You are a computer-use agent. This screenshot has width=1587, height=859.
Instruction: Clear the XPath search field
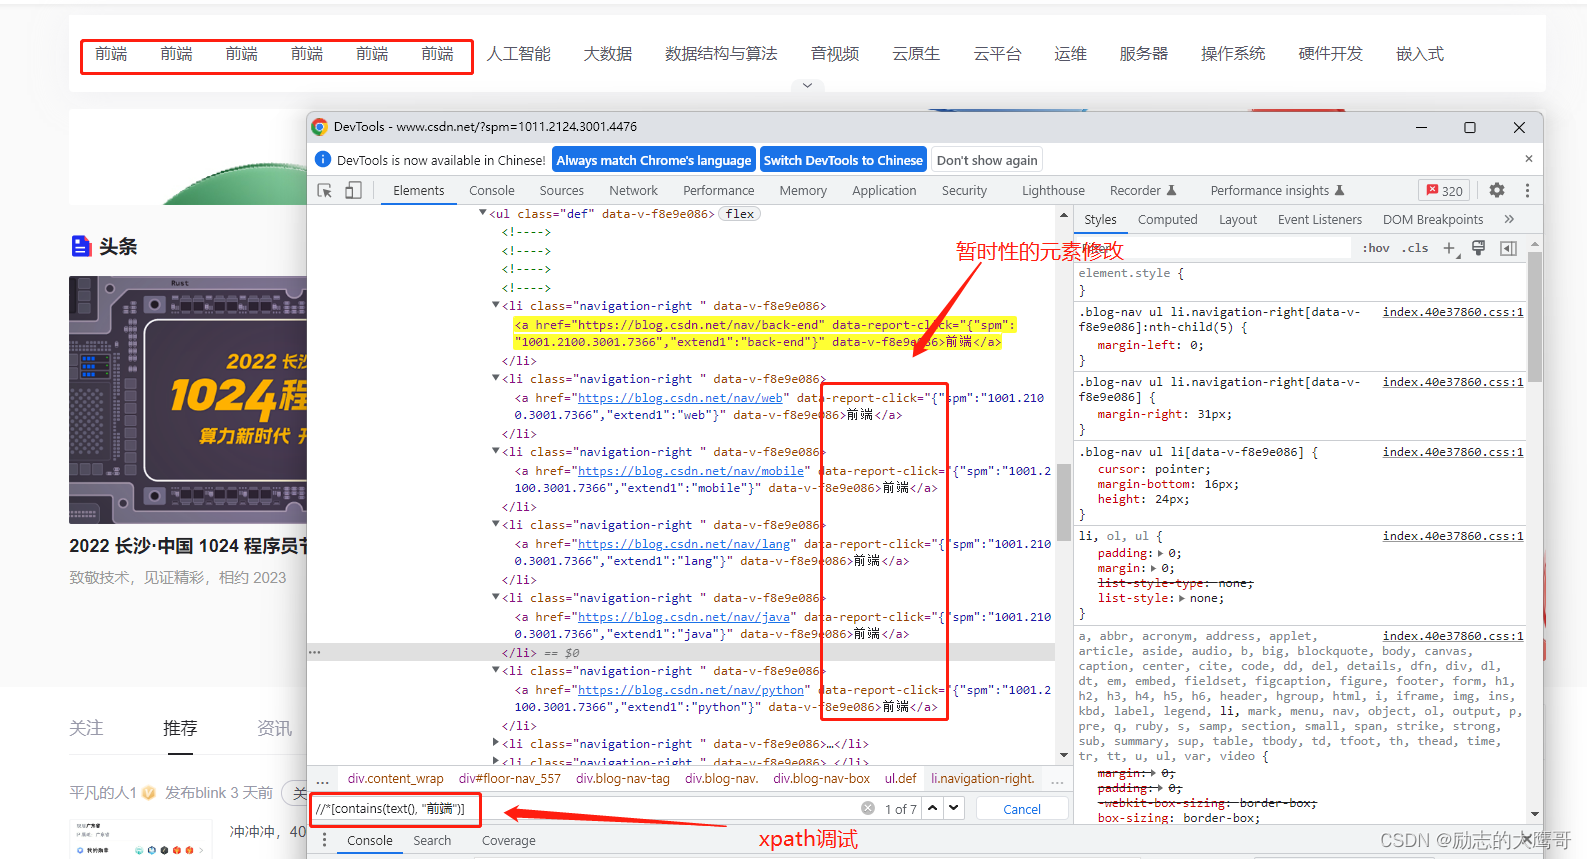(x=868, y=808)
